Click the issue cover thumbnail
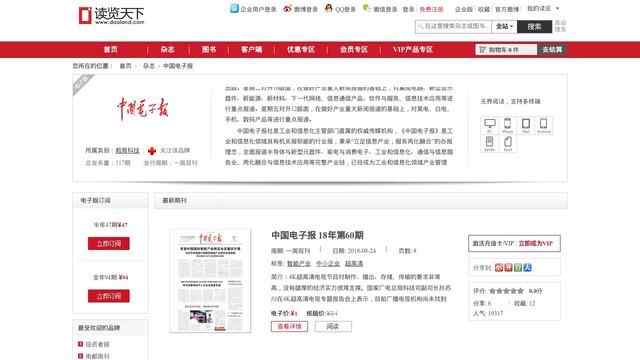Screen dimensions: 640x360 coord(210,281)
